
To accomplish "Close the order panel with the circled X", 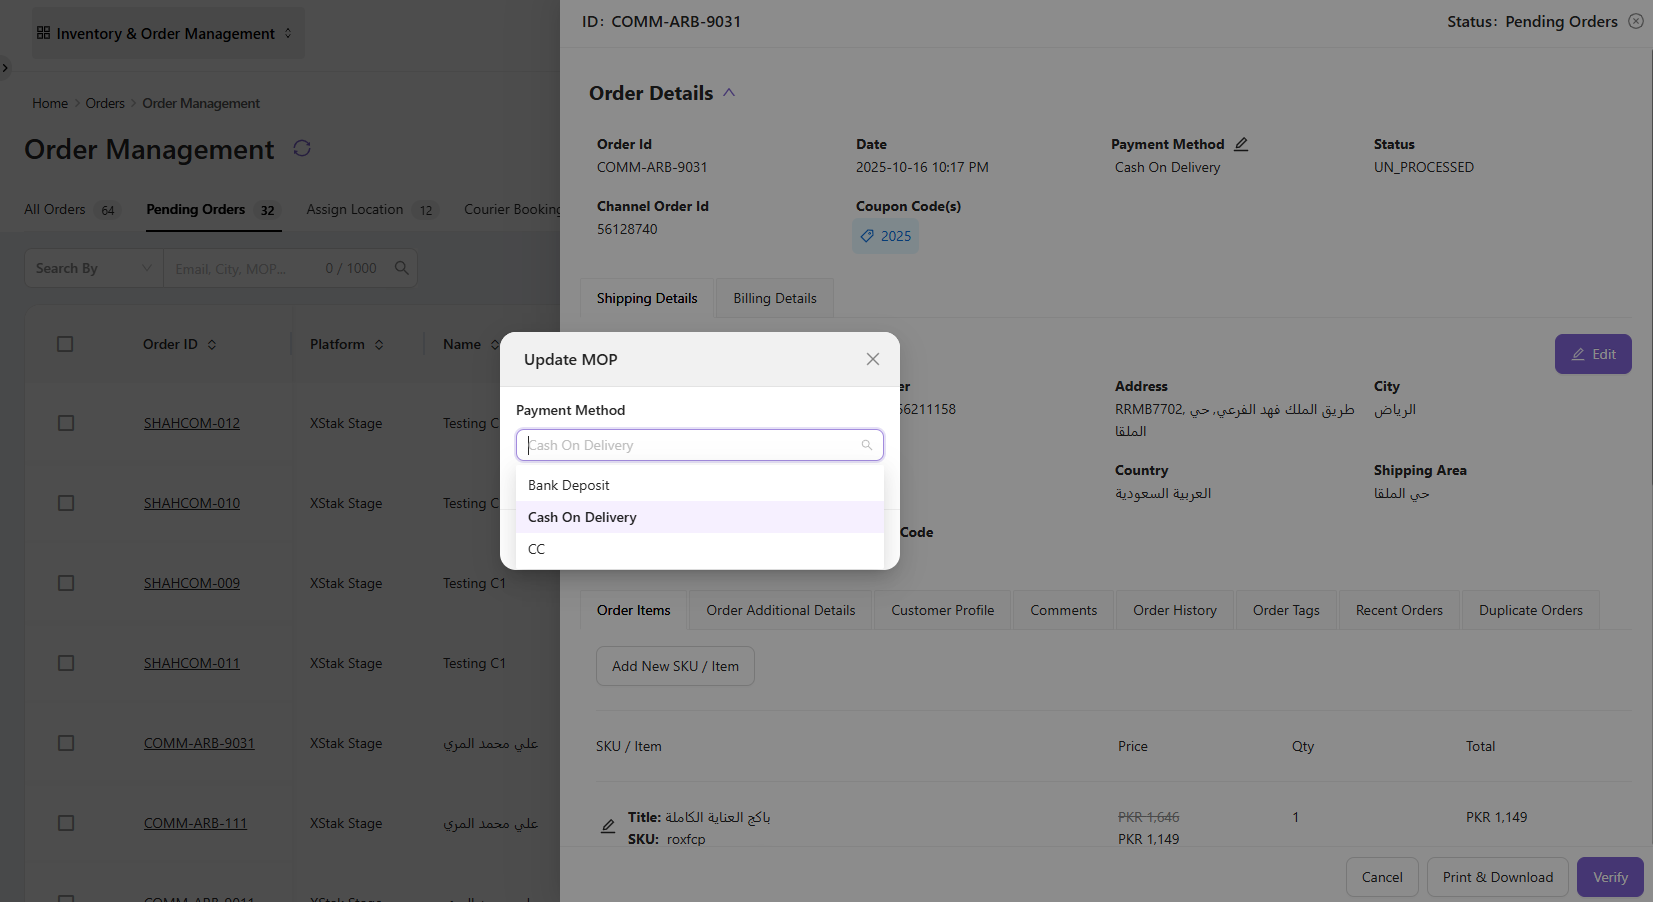I will [1636, 21].
